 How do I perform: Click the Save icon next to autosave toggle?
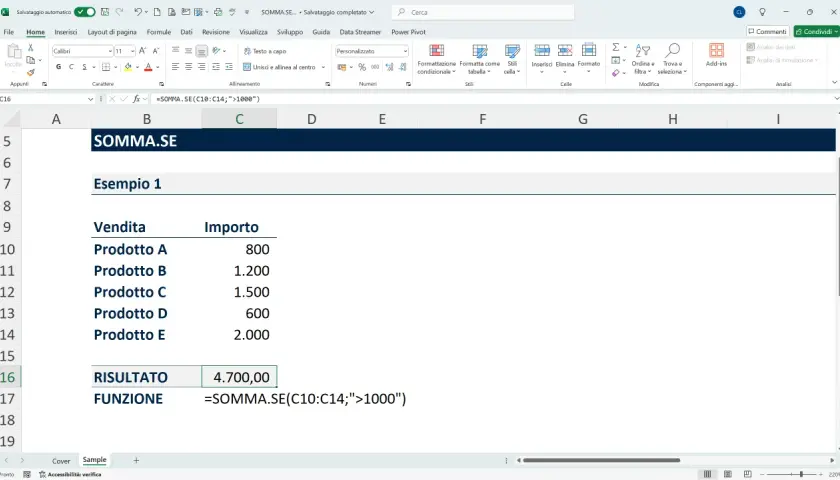[106, 12]
